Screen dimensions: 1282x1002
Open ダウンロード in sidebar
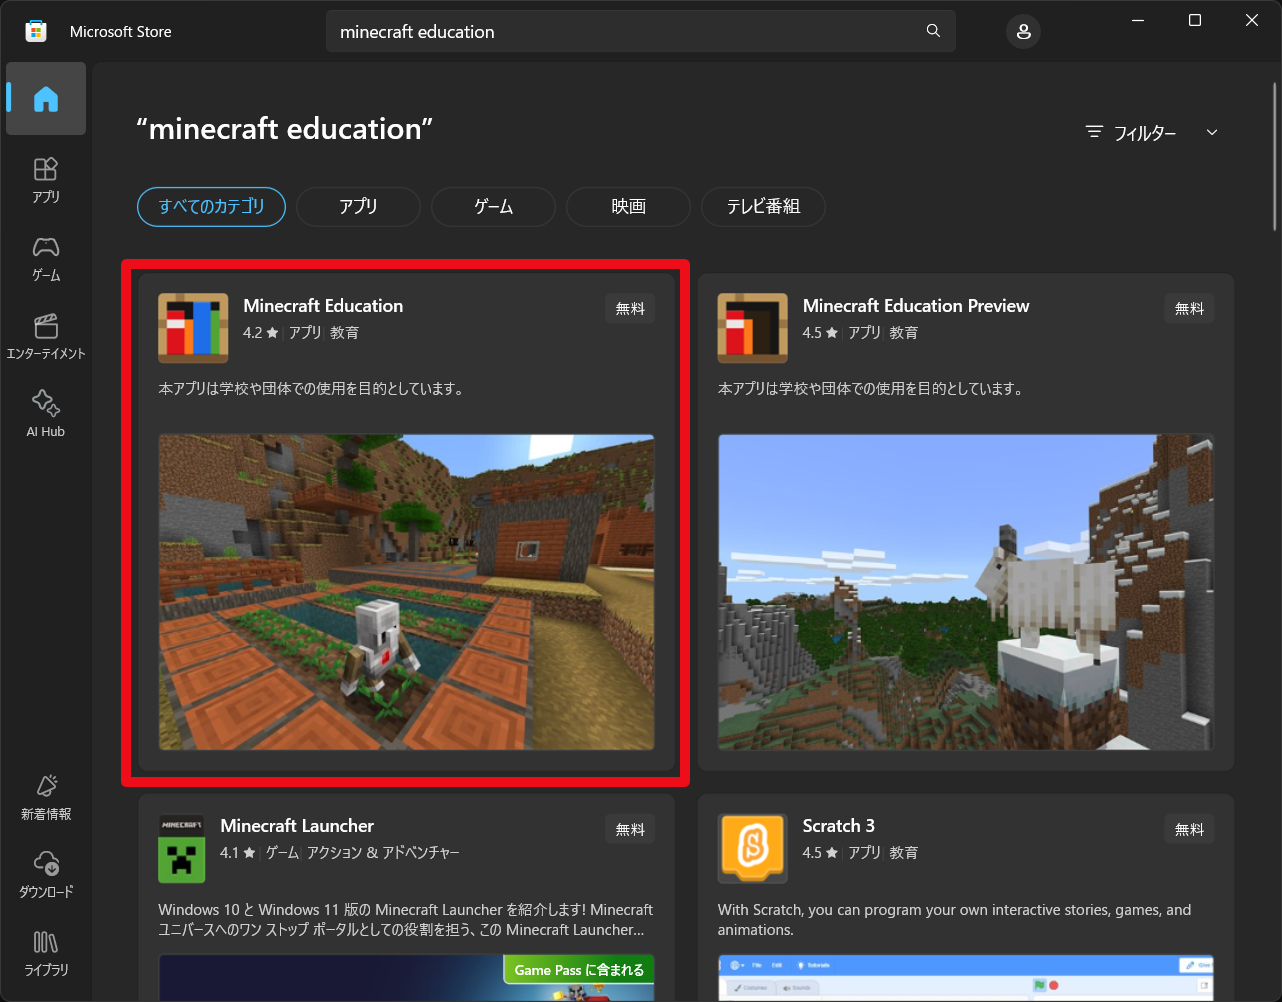[46, 874]
